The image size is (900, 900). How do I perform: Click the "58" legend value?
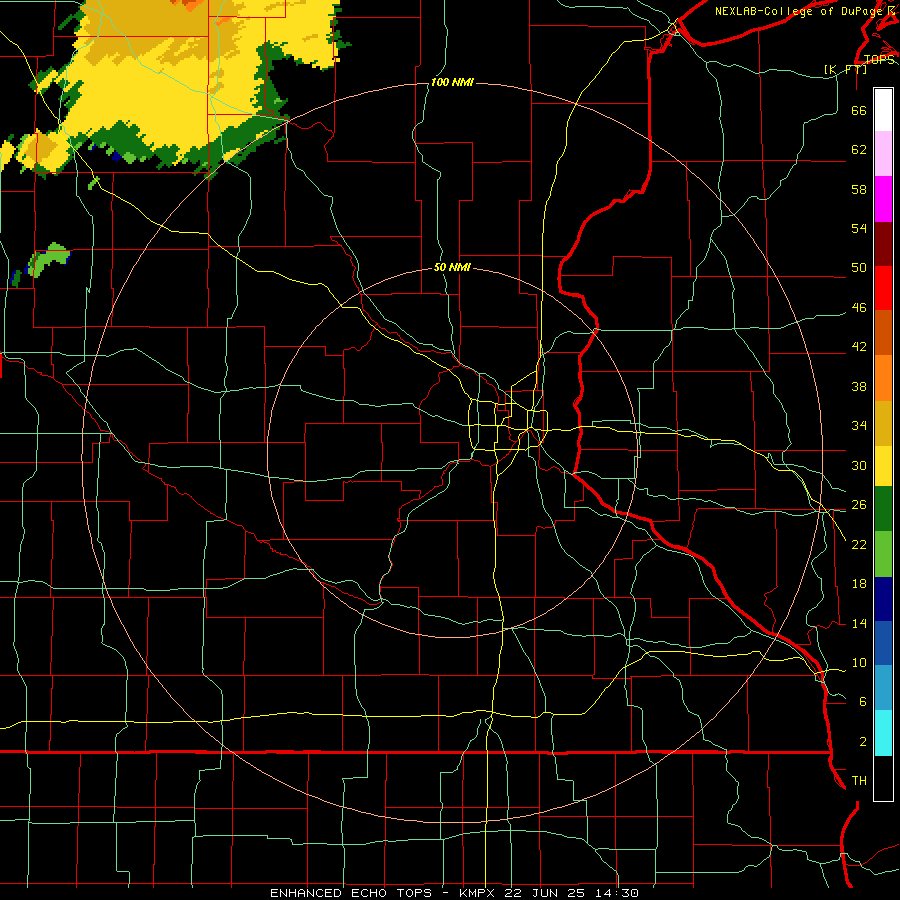click(859, 189)
